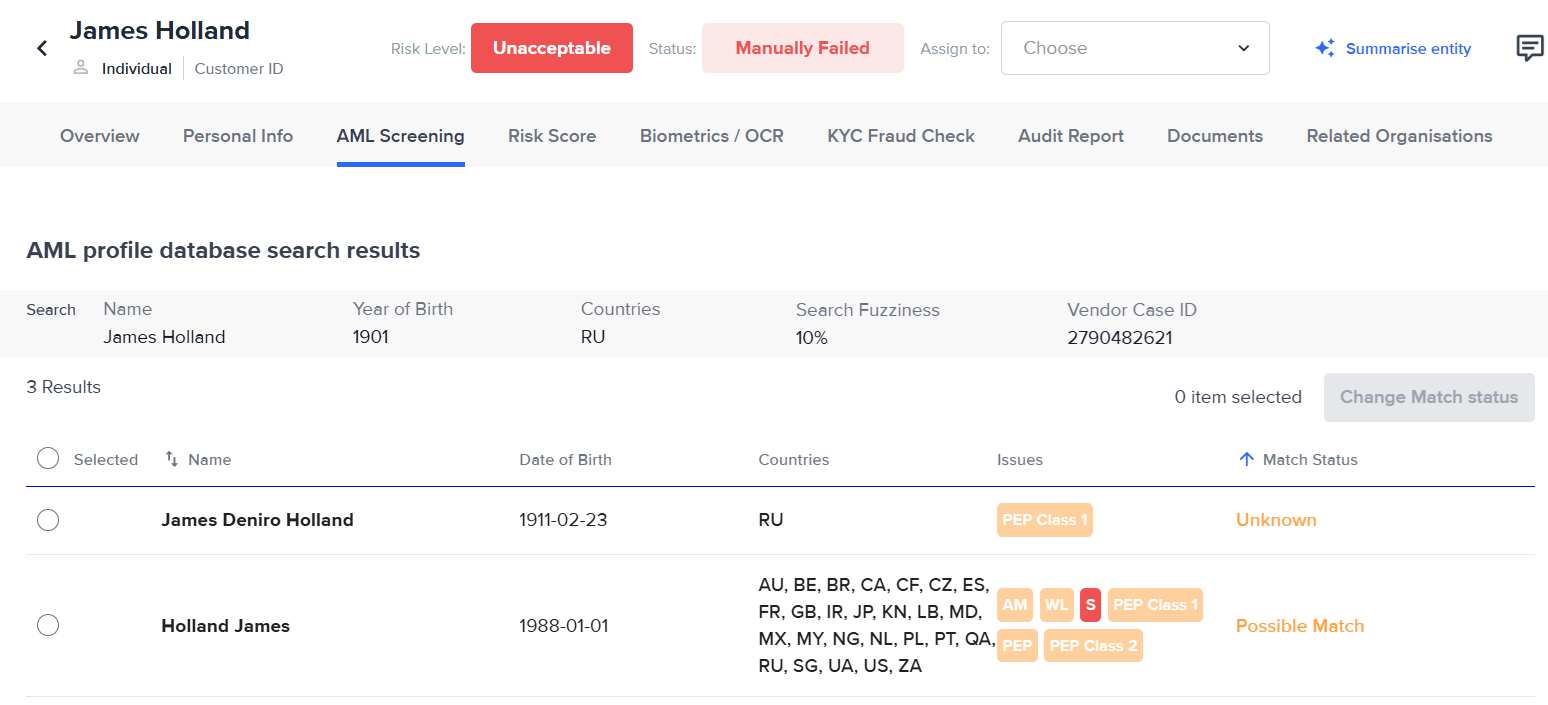Click the 0 item selected text
The height and width of the screenshot is (705, 1548).
click(x=1238, y=397)
